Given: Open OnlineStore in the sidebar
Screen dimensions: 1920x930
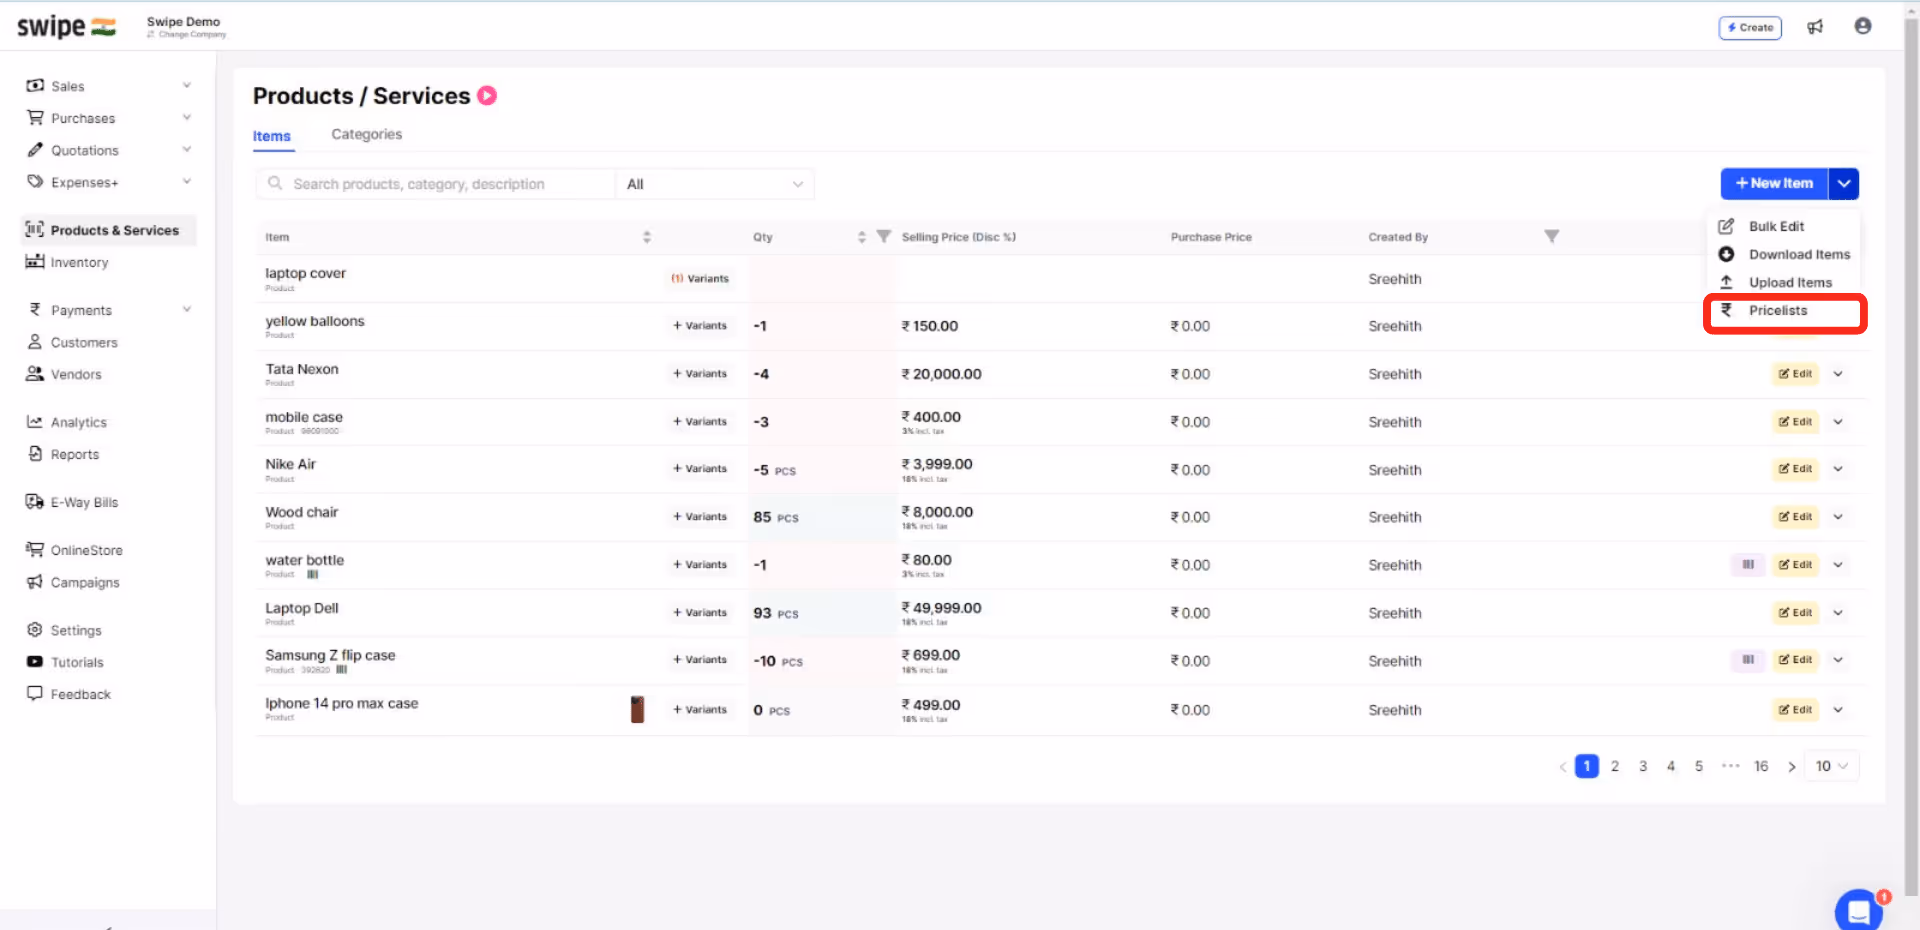Looking at the screenshot, I should pos(86,550).
